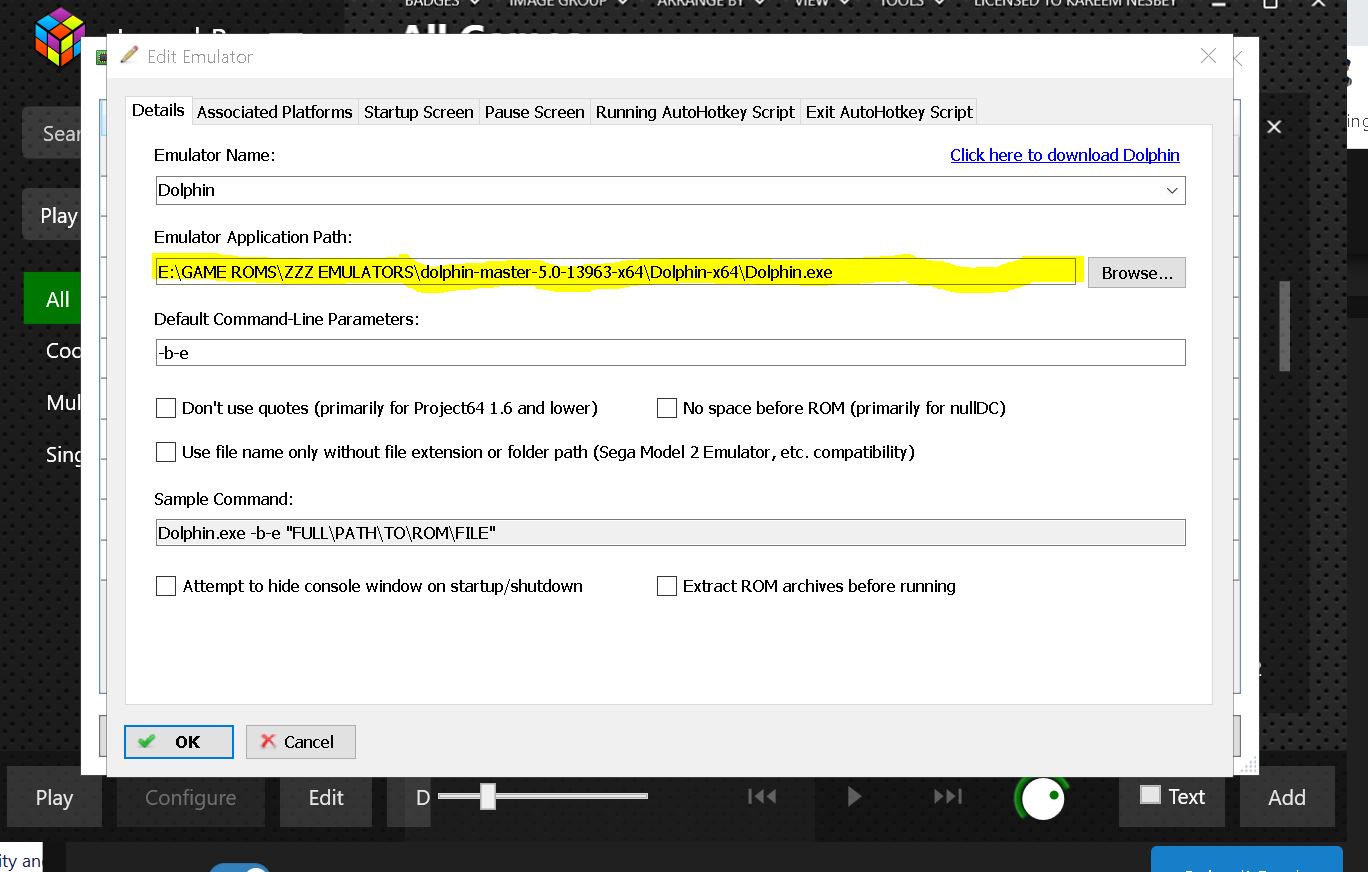Open the Startup Screen tab
This screenshot has height=872, width=1368.
coord(418,112)
